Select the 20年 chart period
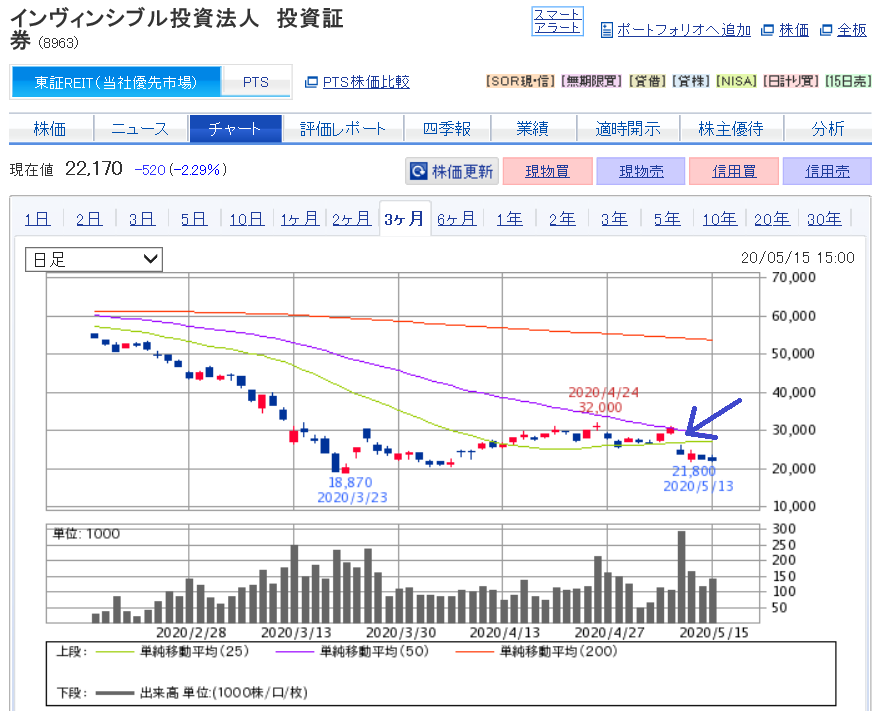Viewport: 882px width, 711px height. (x=772, y=219)
